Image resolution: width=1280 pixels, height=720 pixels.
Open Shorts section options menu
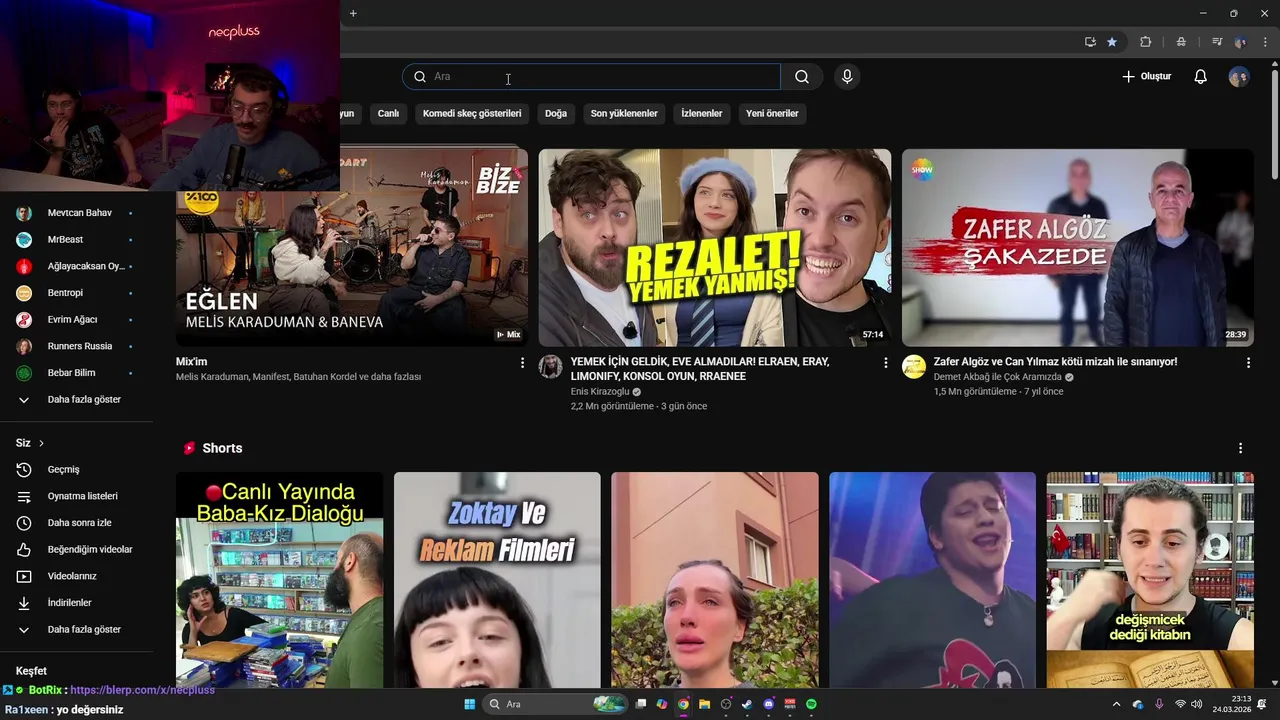[1240, 449]
